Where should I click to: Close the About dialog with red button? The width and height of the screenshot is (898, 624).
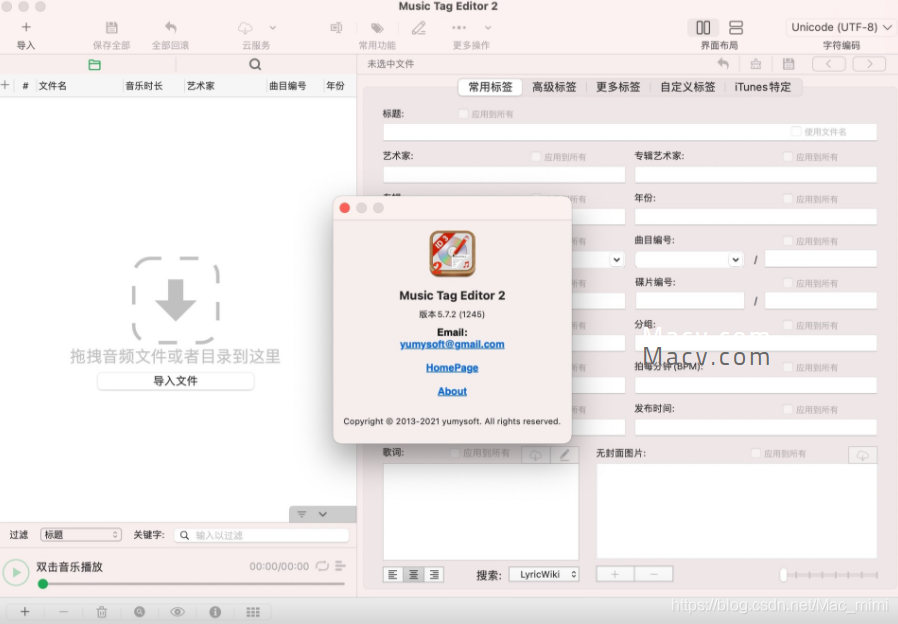pos(345,208)
